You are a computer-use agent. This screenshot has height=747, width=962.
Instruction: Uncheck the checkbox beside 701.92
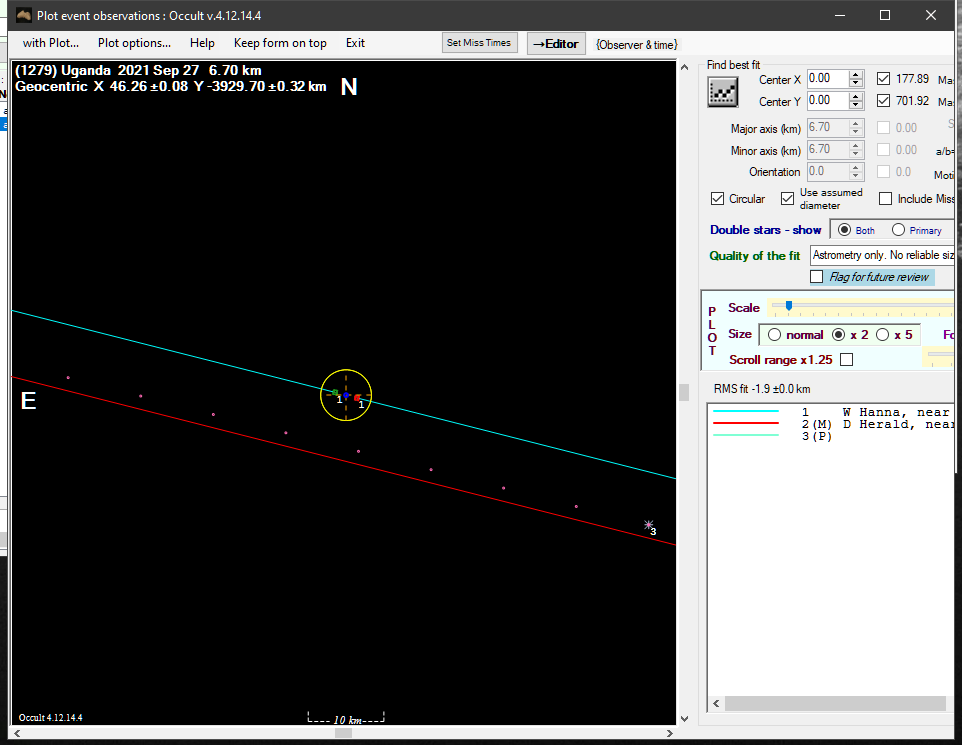[883, 101]
